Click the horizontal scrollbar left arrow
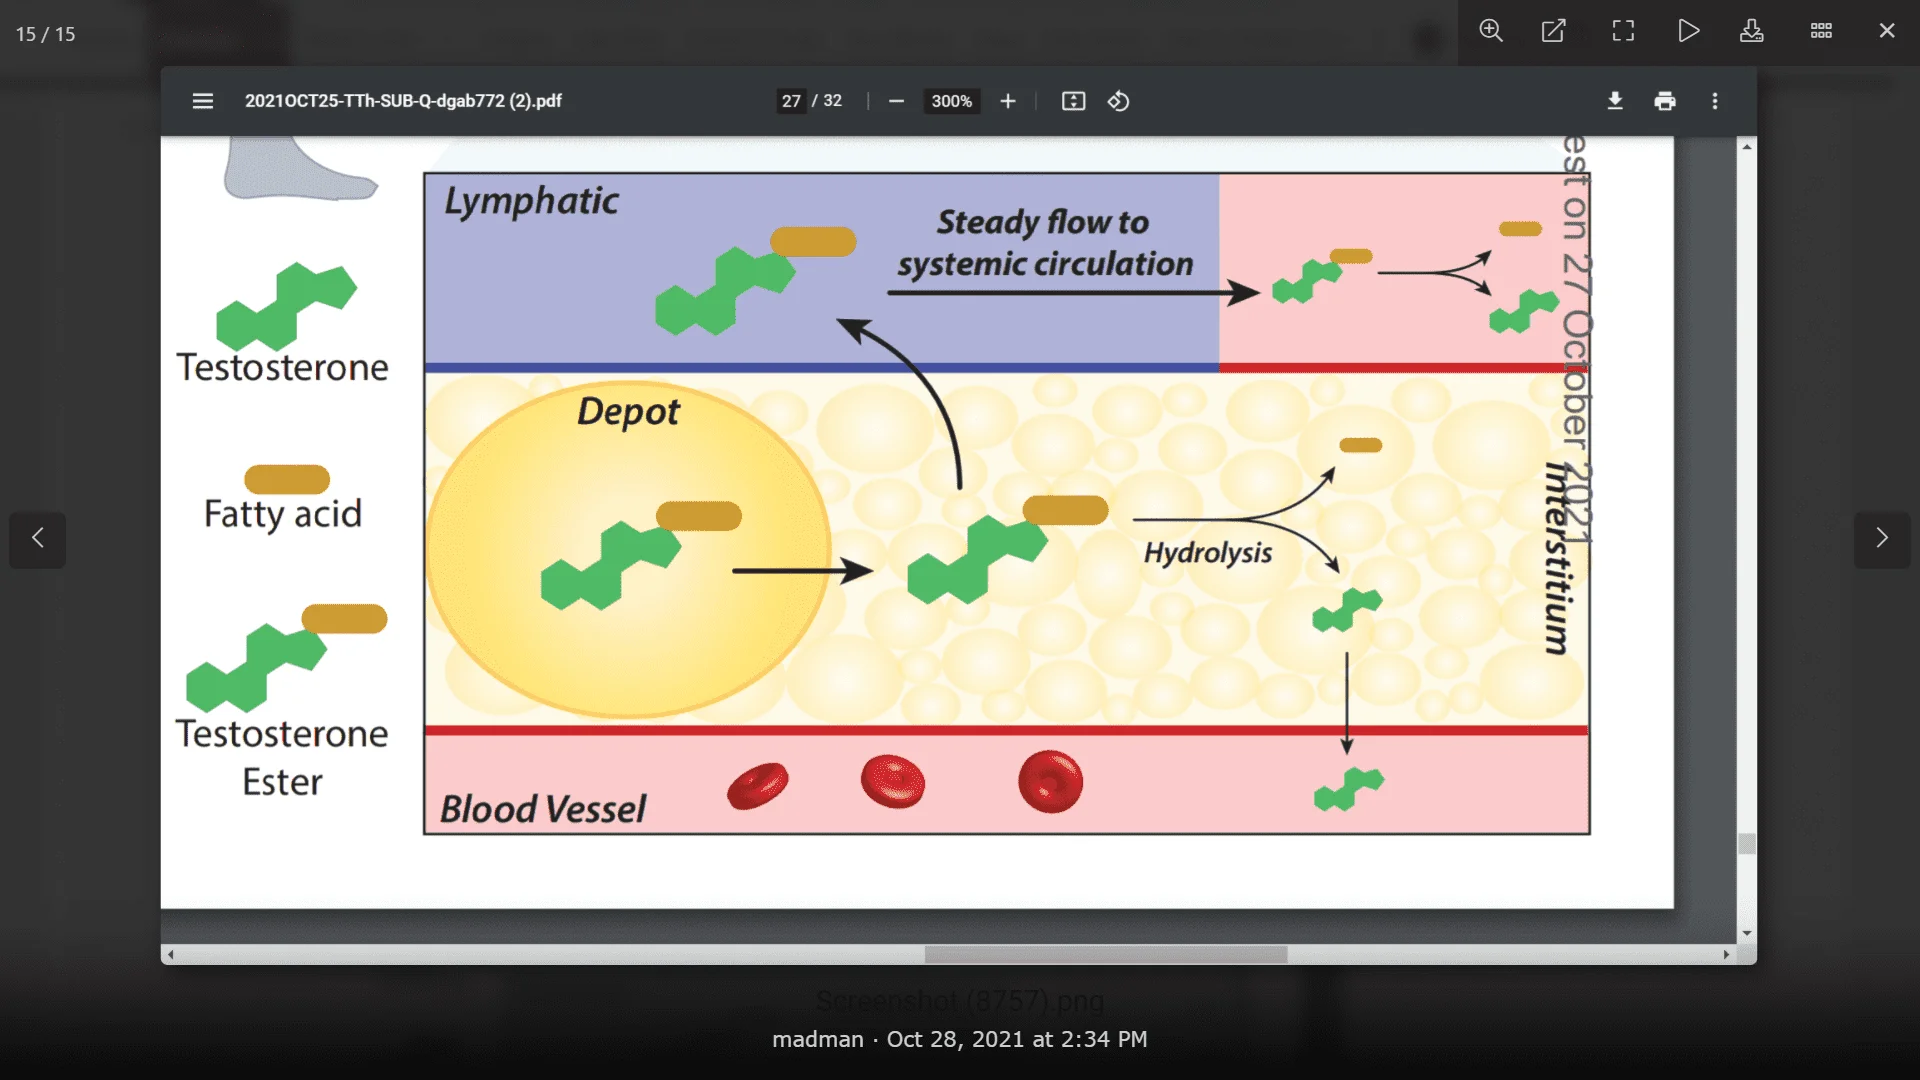The image size is (1920, 1080). [171, 955]
